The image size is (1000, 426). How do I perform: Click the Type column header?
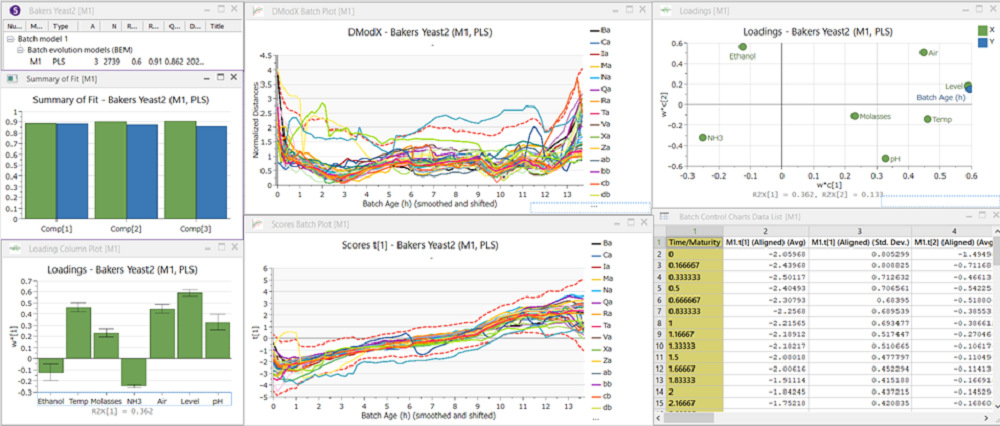coord(61,27)
